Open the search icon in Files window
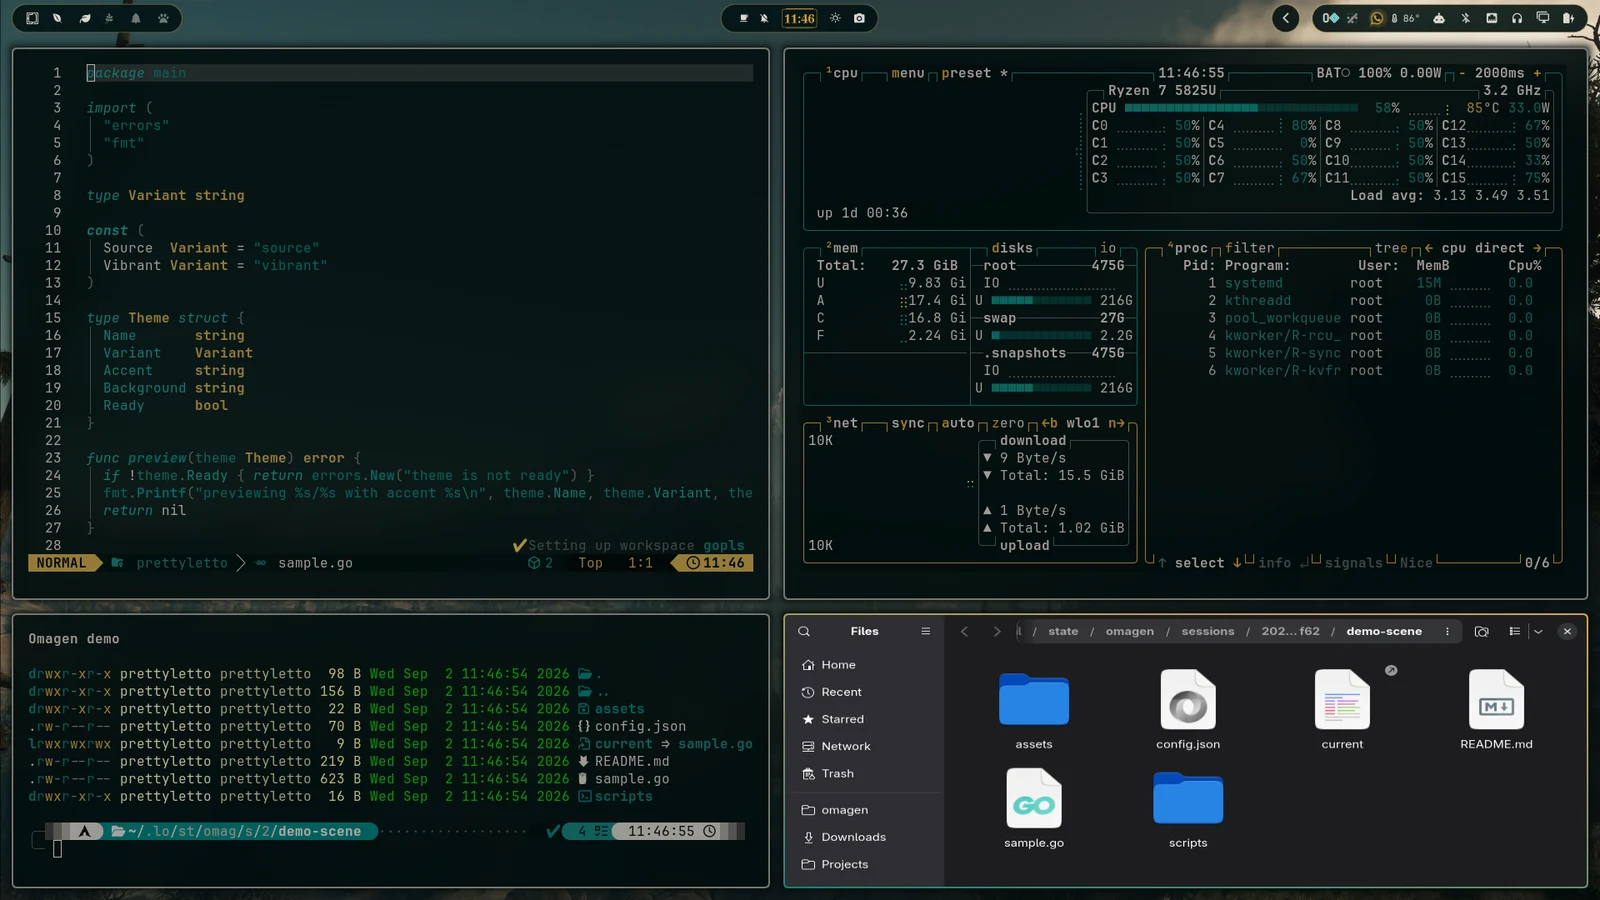The width and height of the screenshot is (1600, 900). coord(804,631)
